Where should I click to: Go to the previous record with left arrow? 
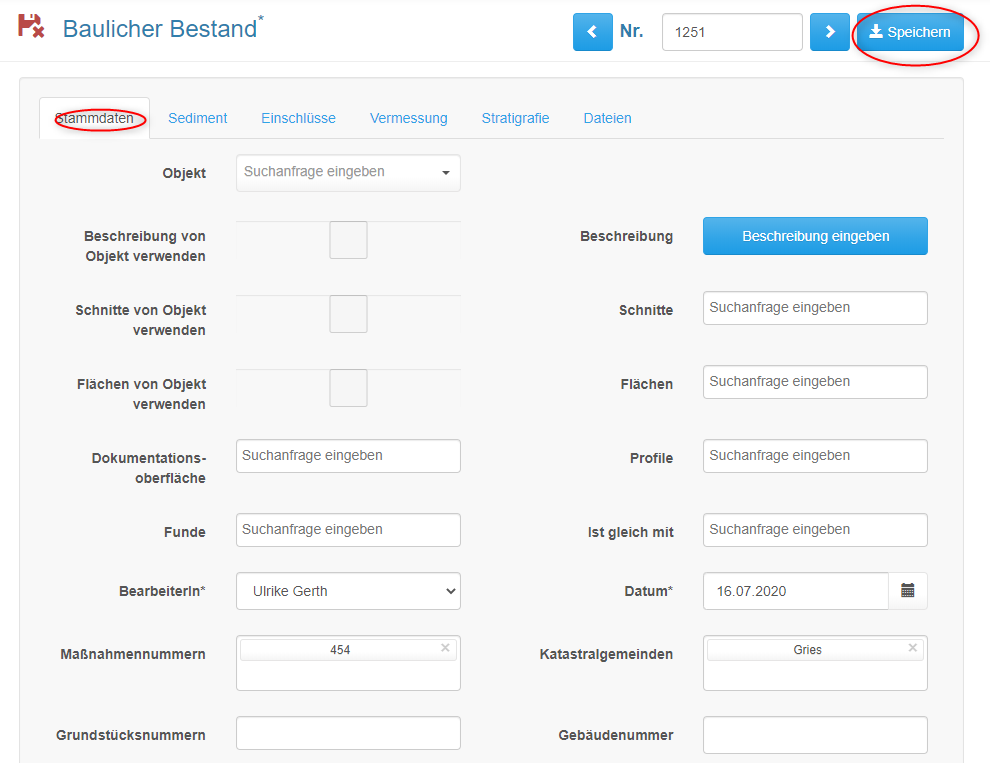tap(592, 32)
